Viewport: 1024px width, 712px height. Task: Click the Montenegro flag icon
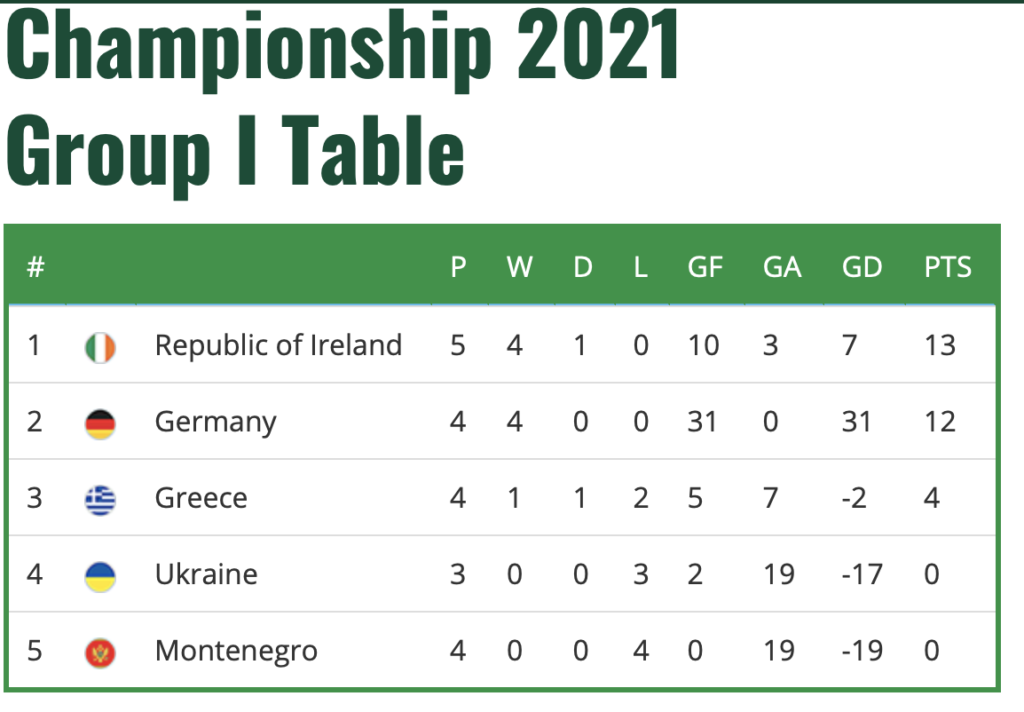(101, 653)
